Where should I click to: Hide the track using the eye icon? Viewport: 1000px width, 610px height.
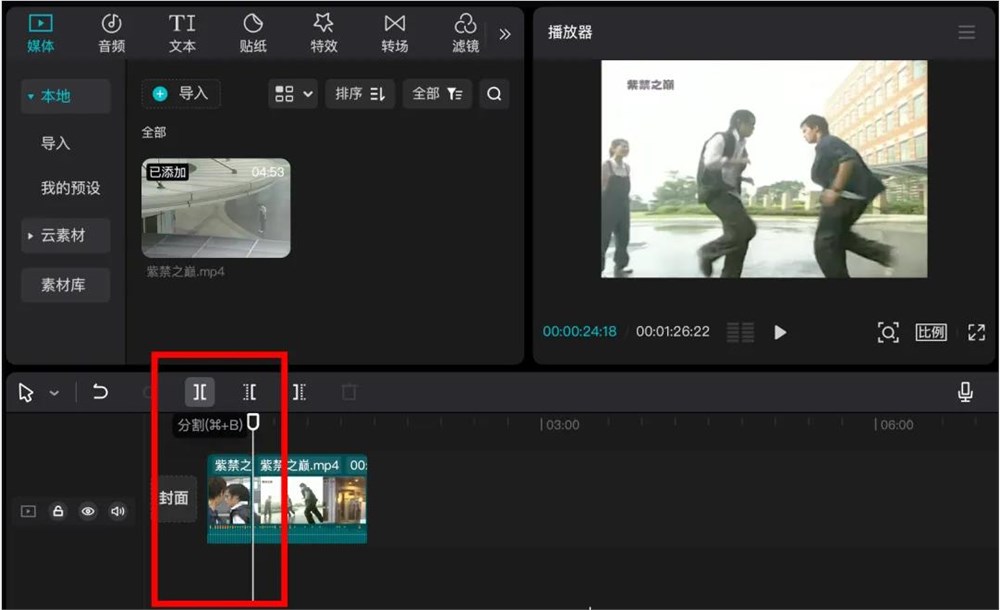click(88, 511)
